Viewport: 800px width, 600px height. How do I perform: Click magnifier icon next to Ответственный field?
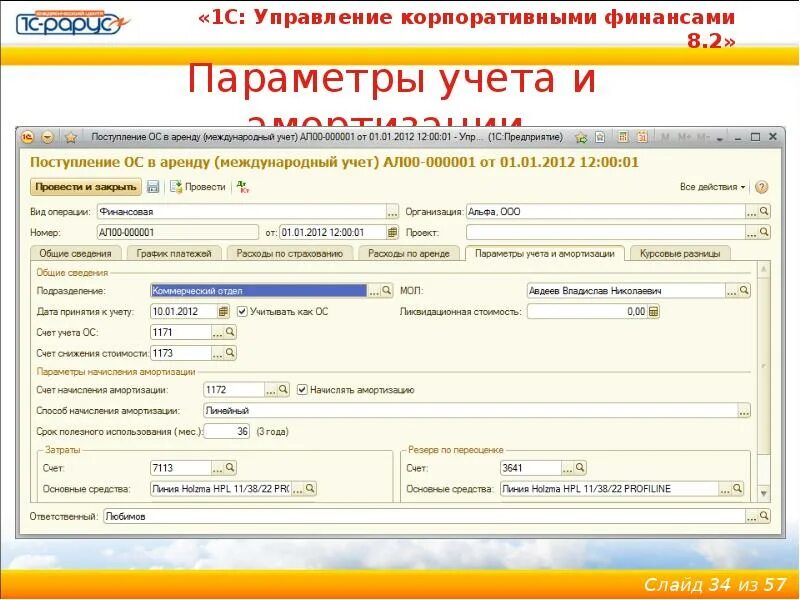(764, 516)
